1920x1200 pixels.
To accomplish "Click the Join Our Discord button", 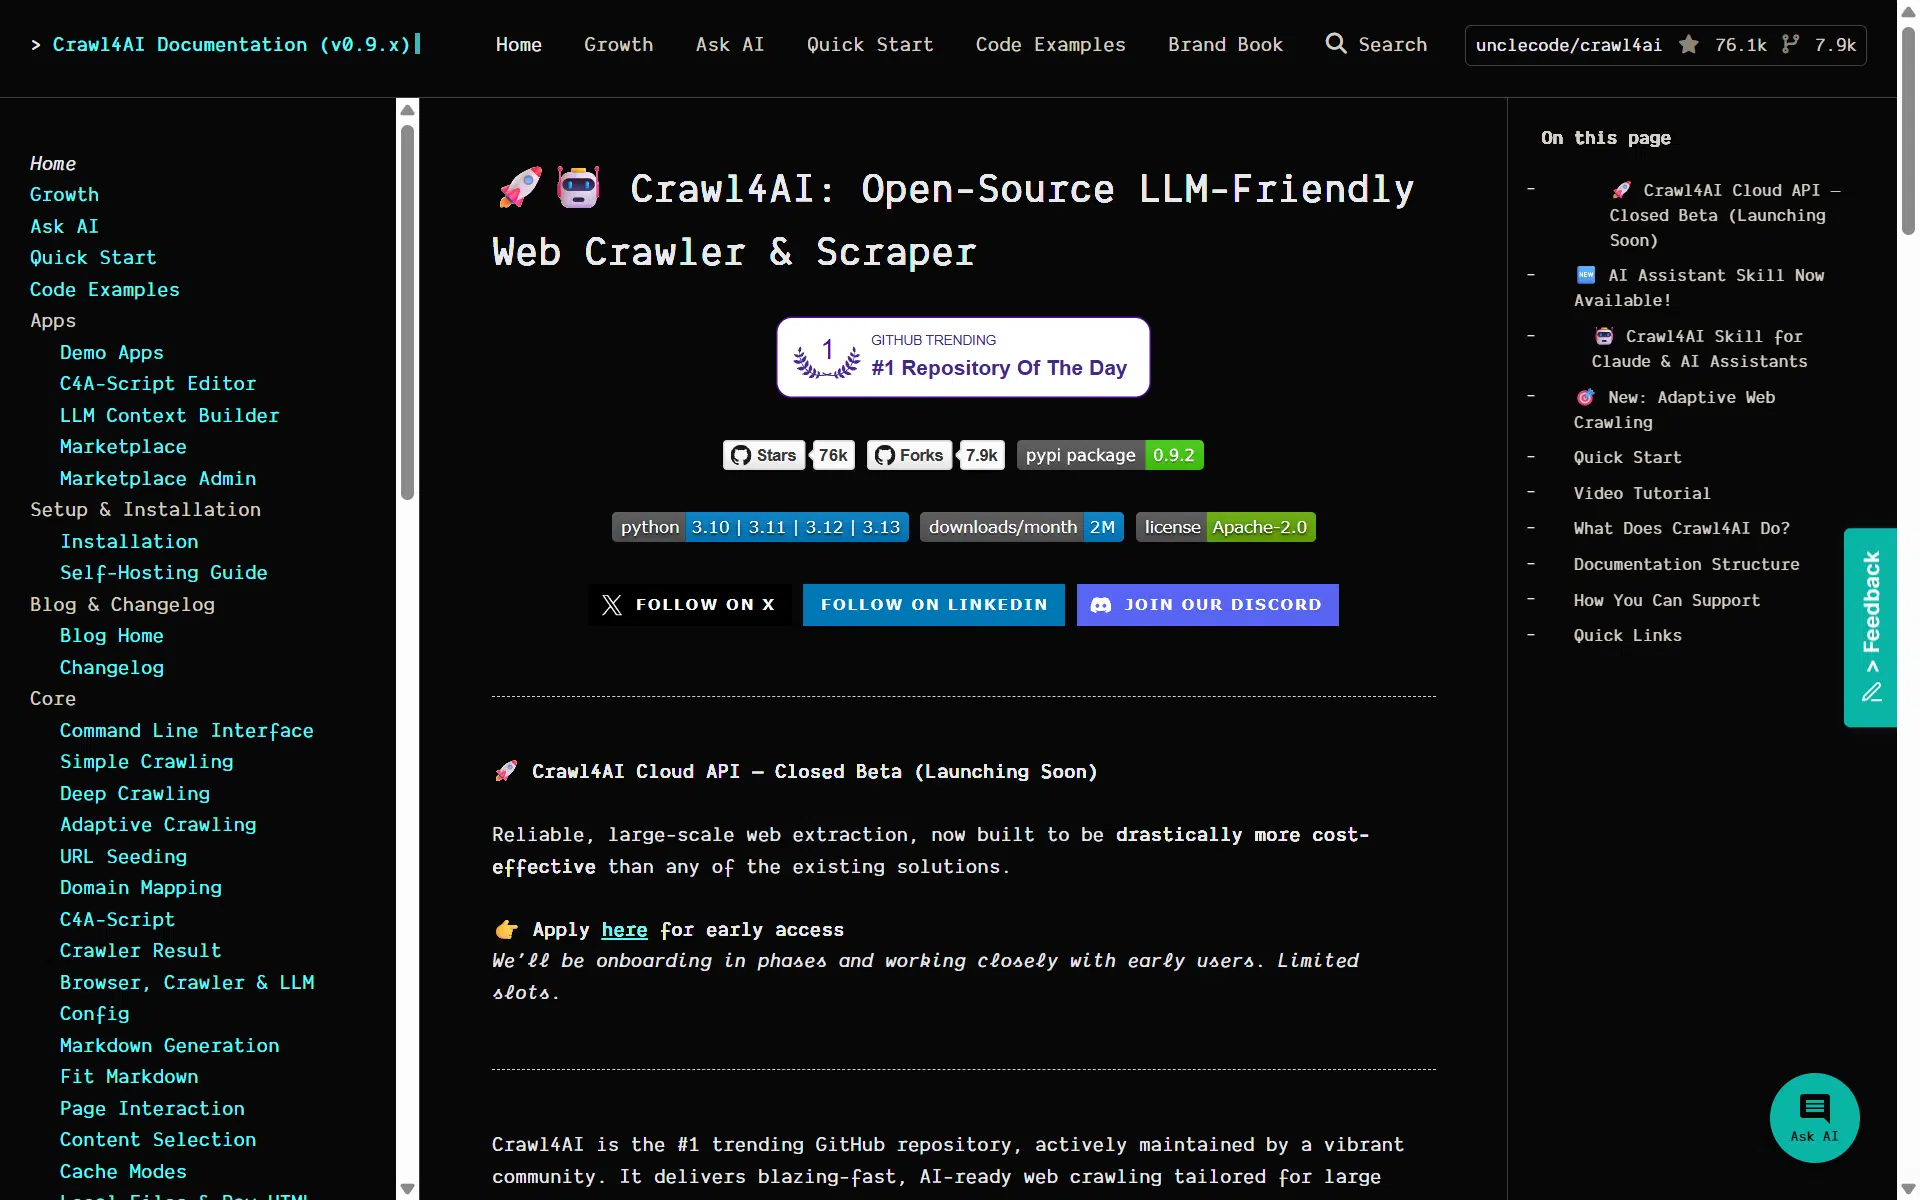I will 1208,605.
